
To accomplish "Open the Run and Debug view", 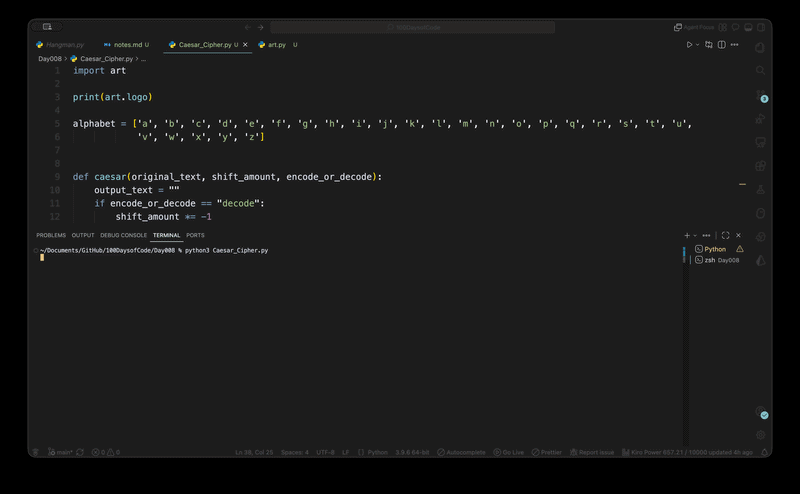I will (760, 119).
